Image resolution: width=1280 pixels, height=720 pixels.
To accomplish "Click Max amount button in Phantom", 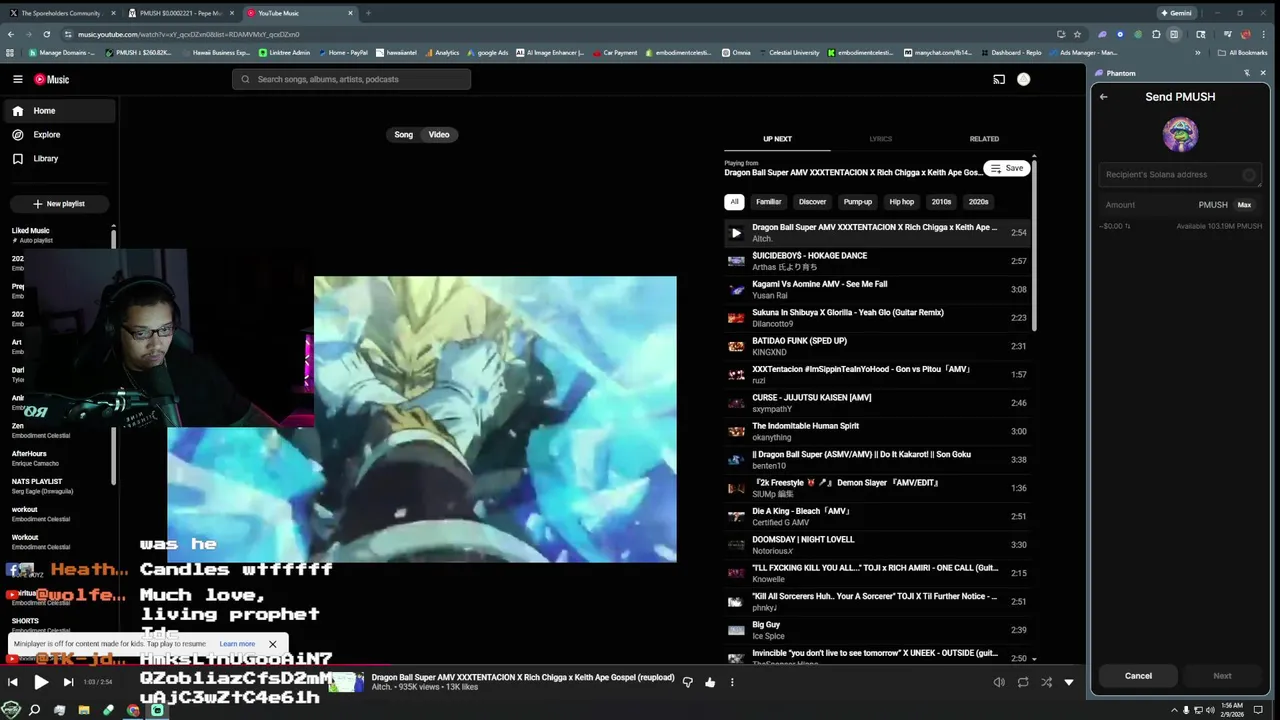I will point(1244,205).
